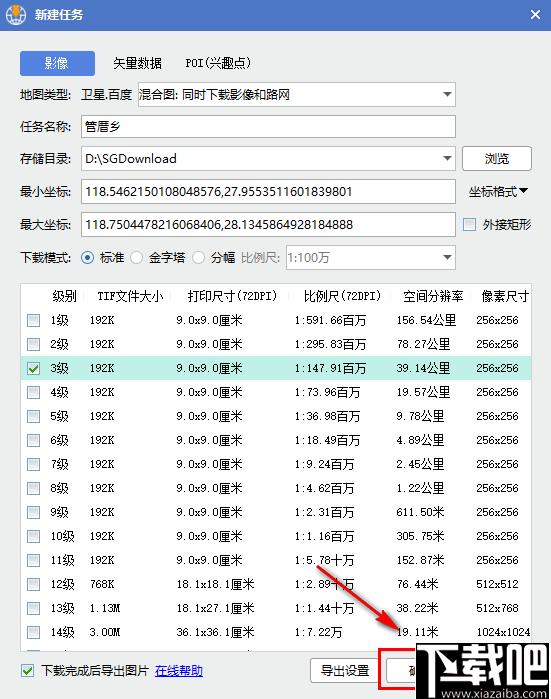Viewport: 551px width, 699px height.
Task: Click the 浏览 button
Action: click(x=497, y=159)
